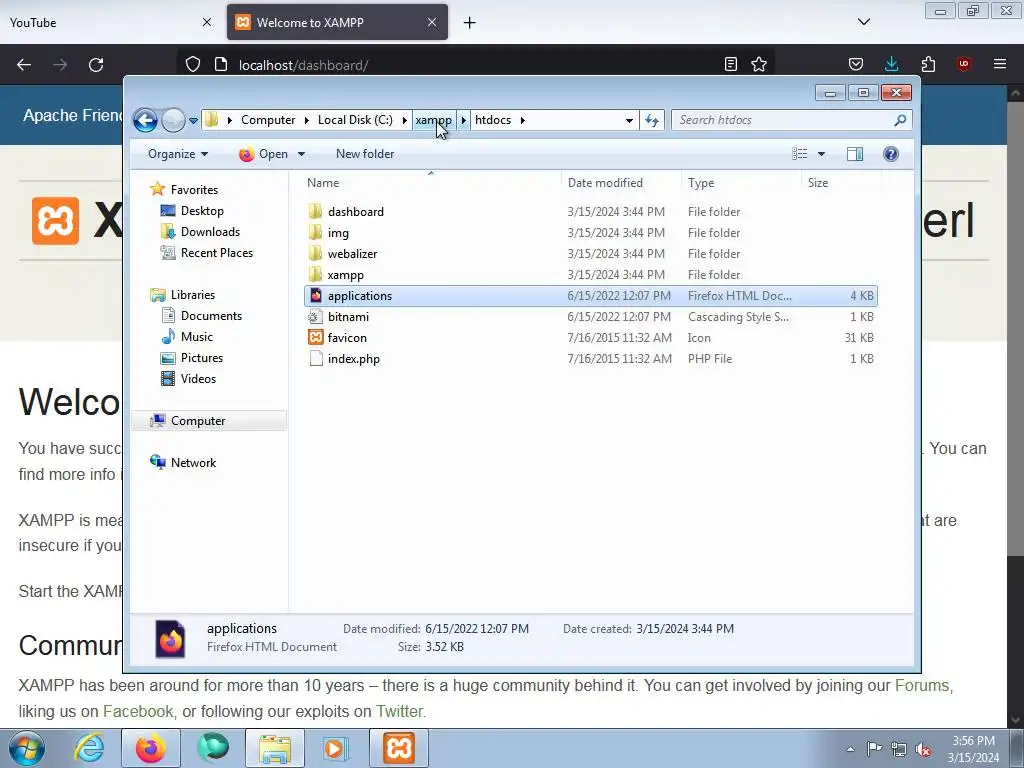Sort files by the Name column header

431,183
